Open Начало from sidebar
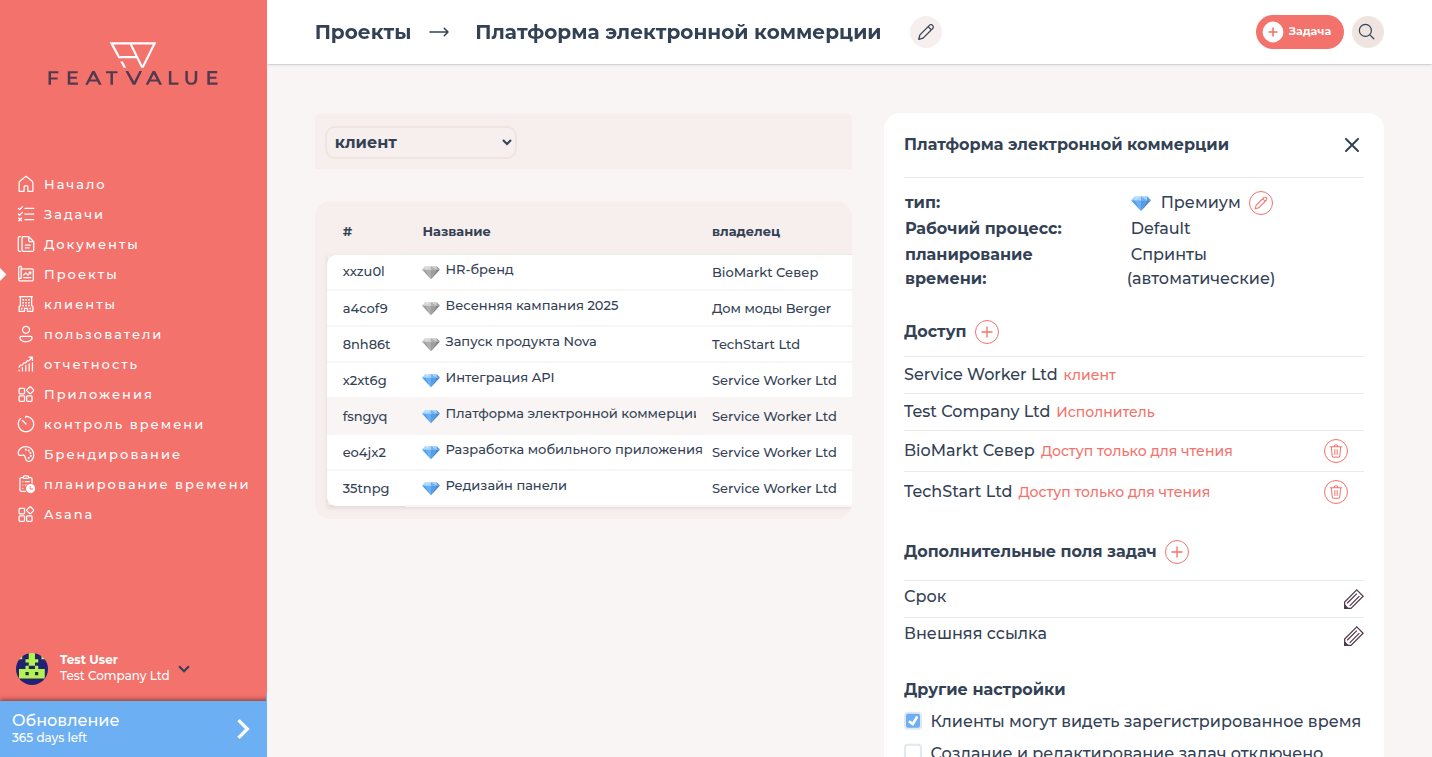1432x757 pixels. coord(74,184)
